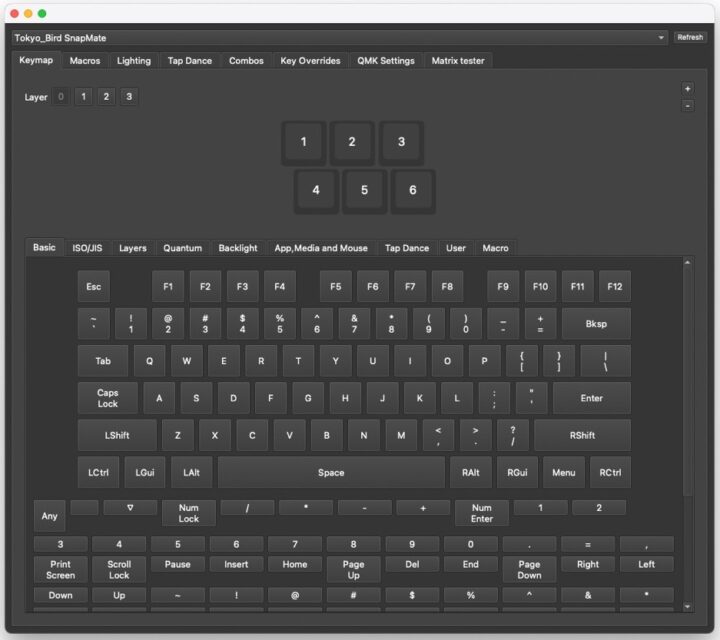Switch to App, Media and Mouse tab
Image resolution: width=720 pixels, height=640 pixels.
(321, 248)
